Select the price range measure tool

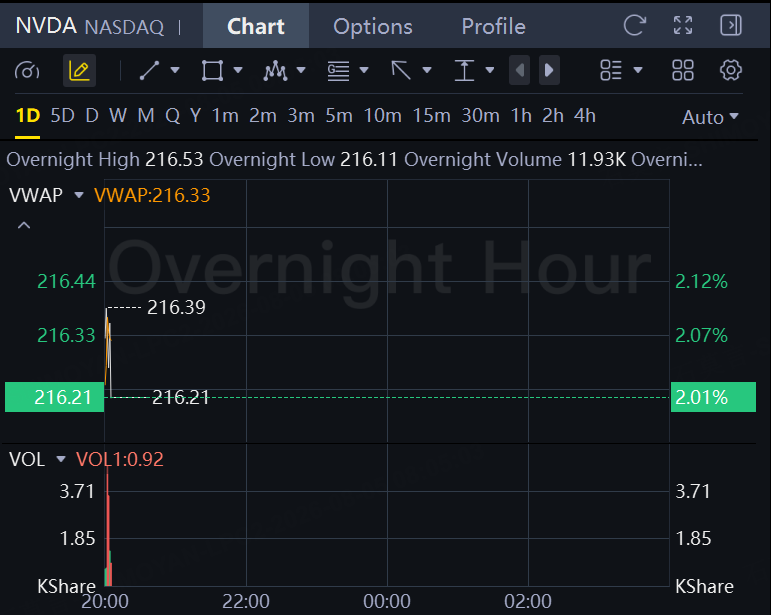(464, 70)
